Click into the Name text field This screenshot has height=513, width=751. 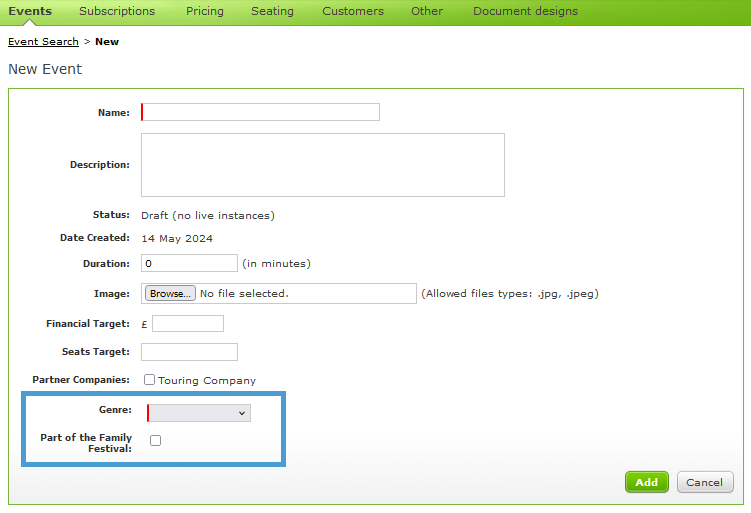[260, 112]
